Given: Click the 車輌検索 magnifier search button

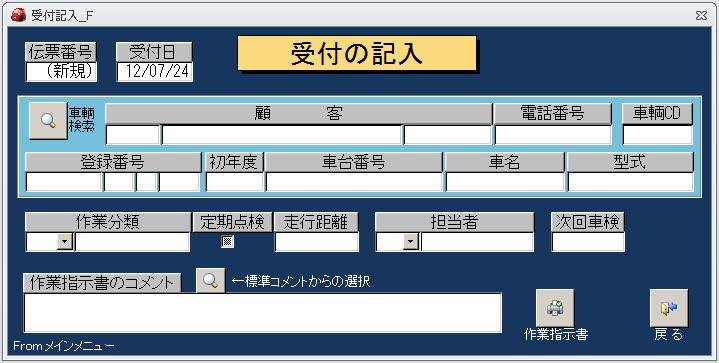Looking at the screenshot, I should (x=48, y=121).
